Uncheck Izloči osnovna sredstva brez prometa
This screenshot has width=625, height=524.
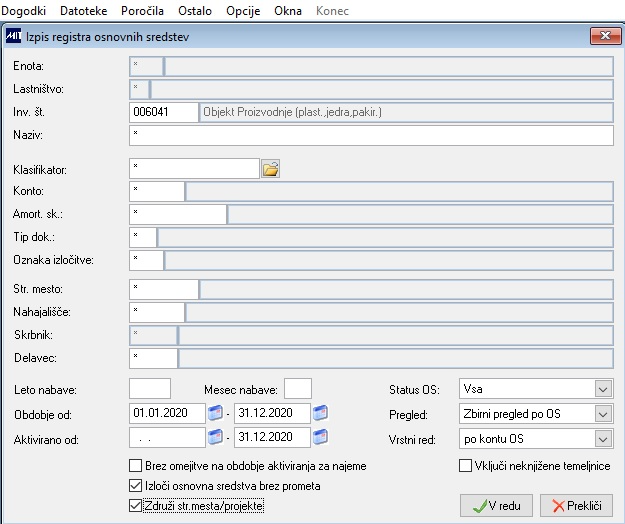[136, 486]
